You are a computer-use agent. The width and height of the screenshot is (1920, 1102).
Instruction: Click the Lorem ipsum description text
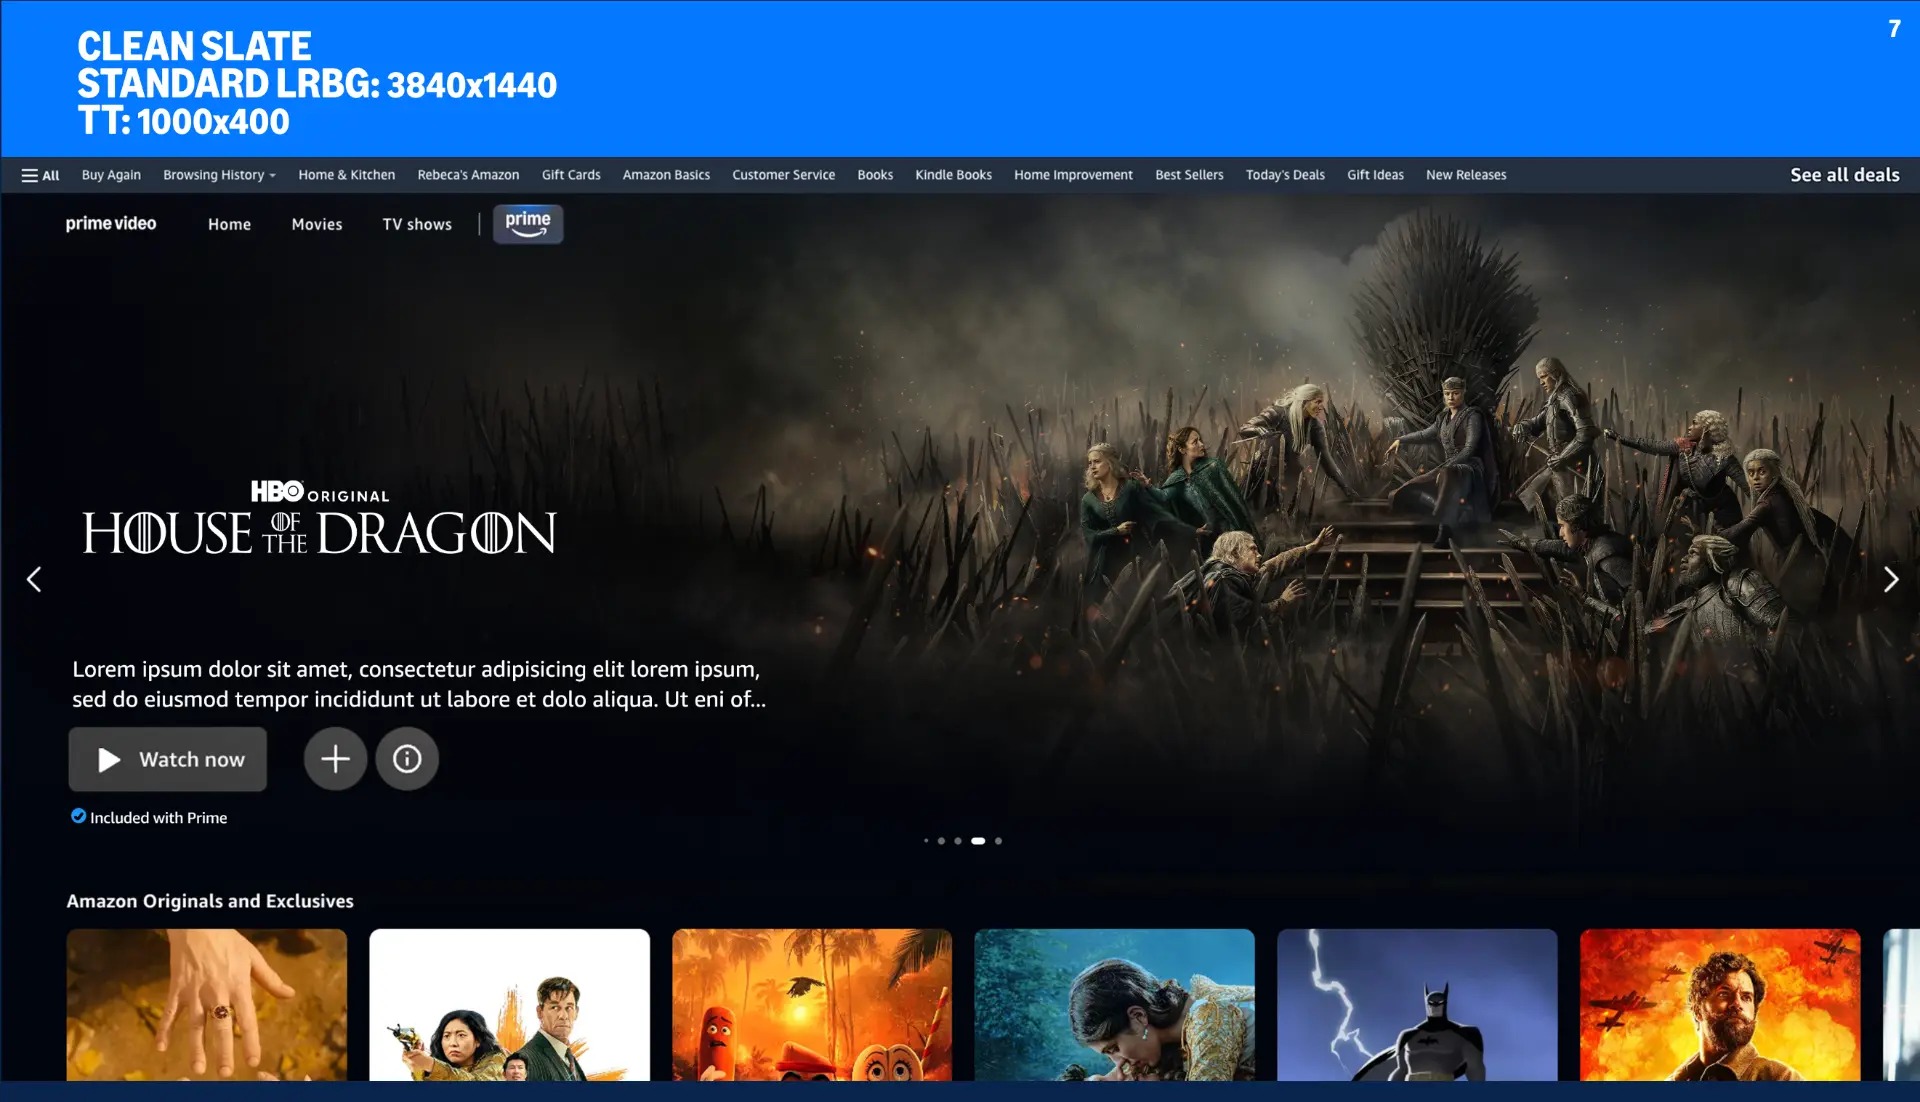coord(419,684)
